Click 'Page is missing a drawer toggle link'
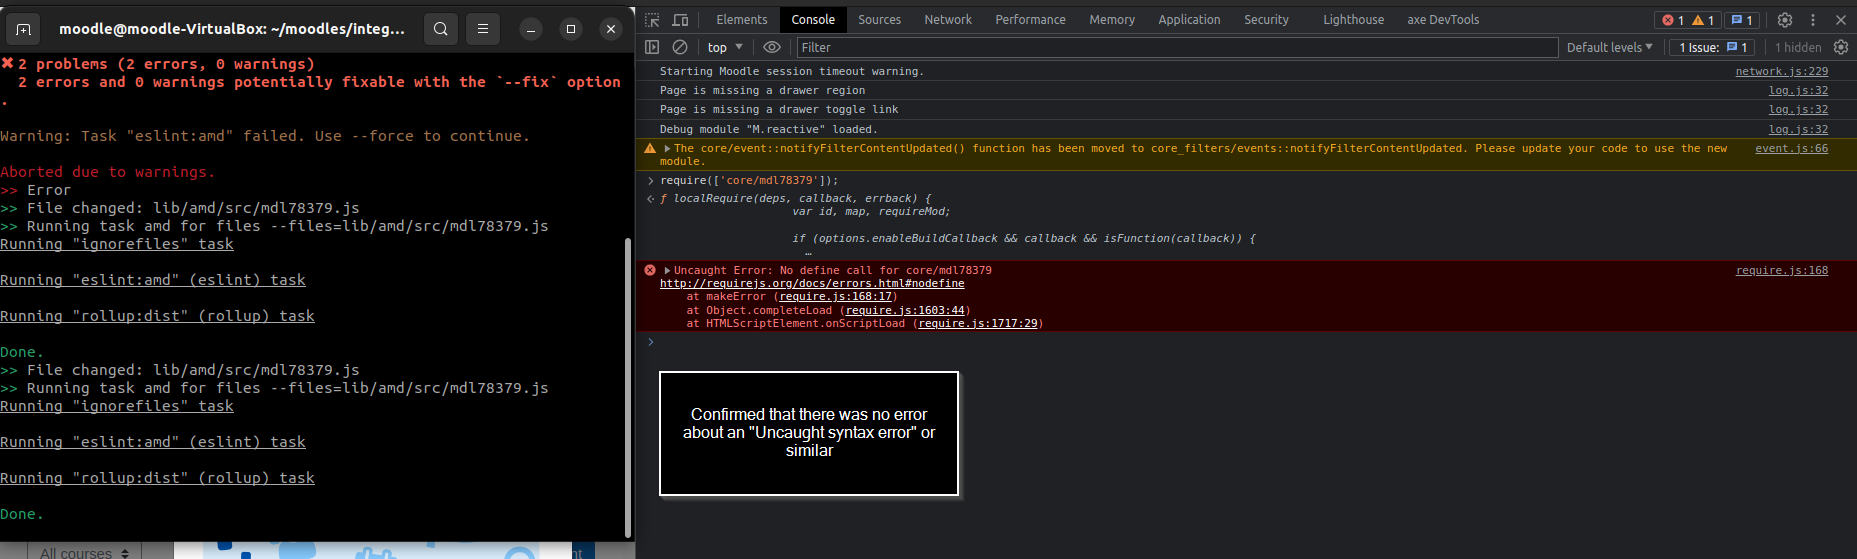The width and height of the screenshot is (1857, 559). click(778, 109)
